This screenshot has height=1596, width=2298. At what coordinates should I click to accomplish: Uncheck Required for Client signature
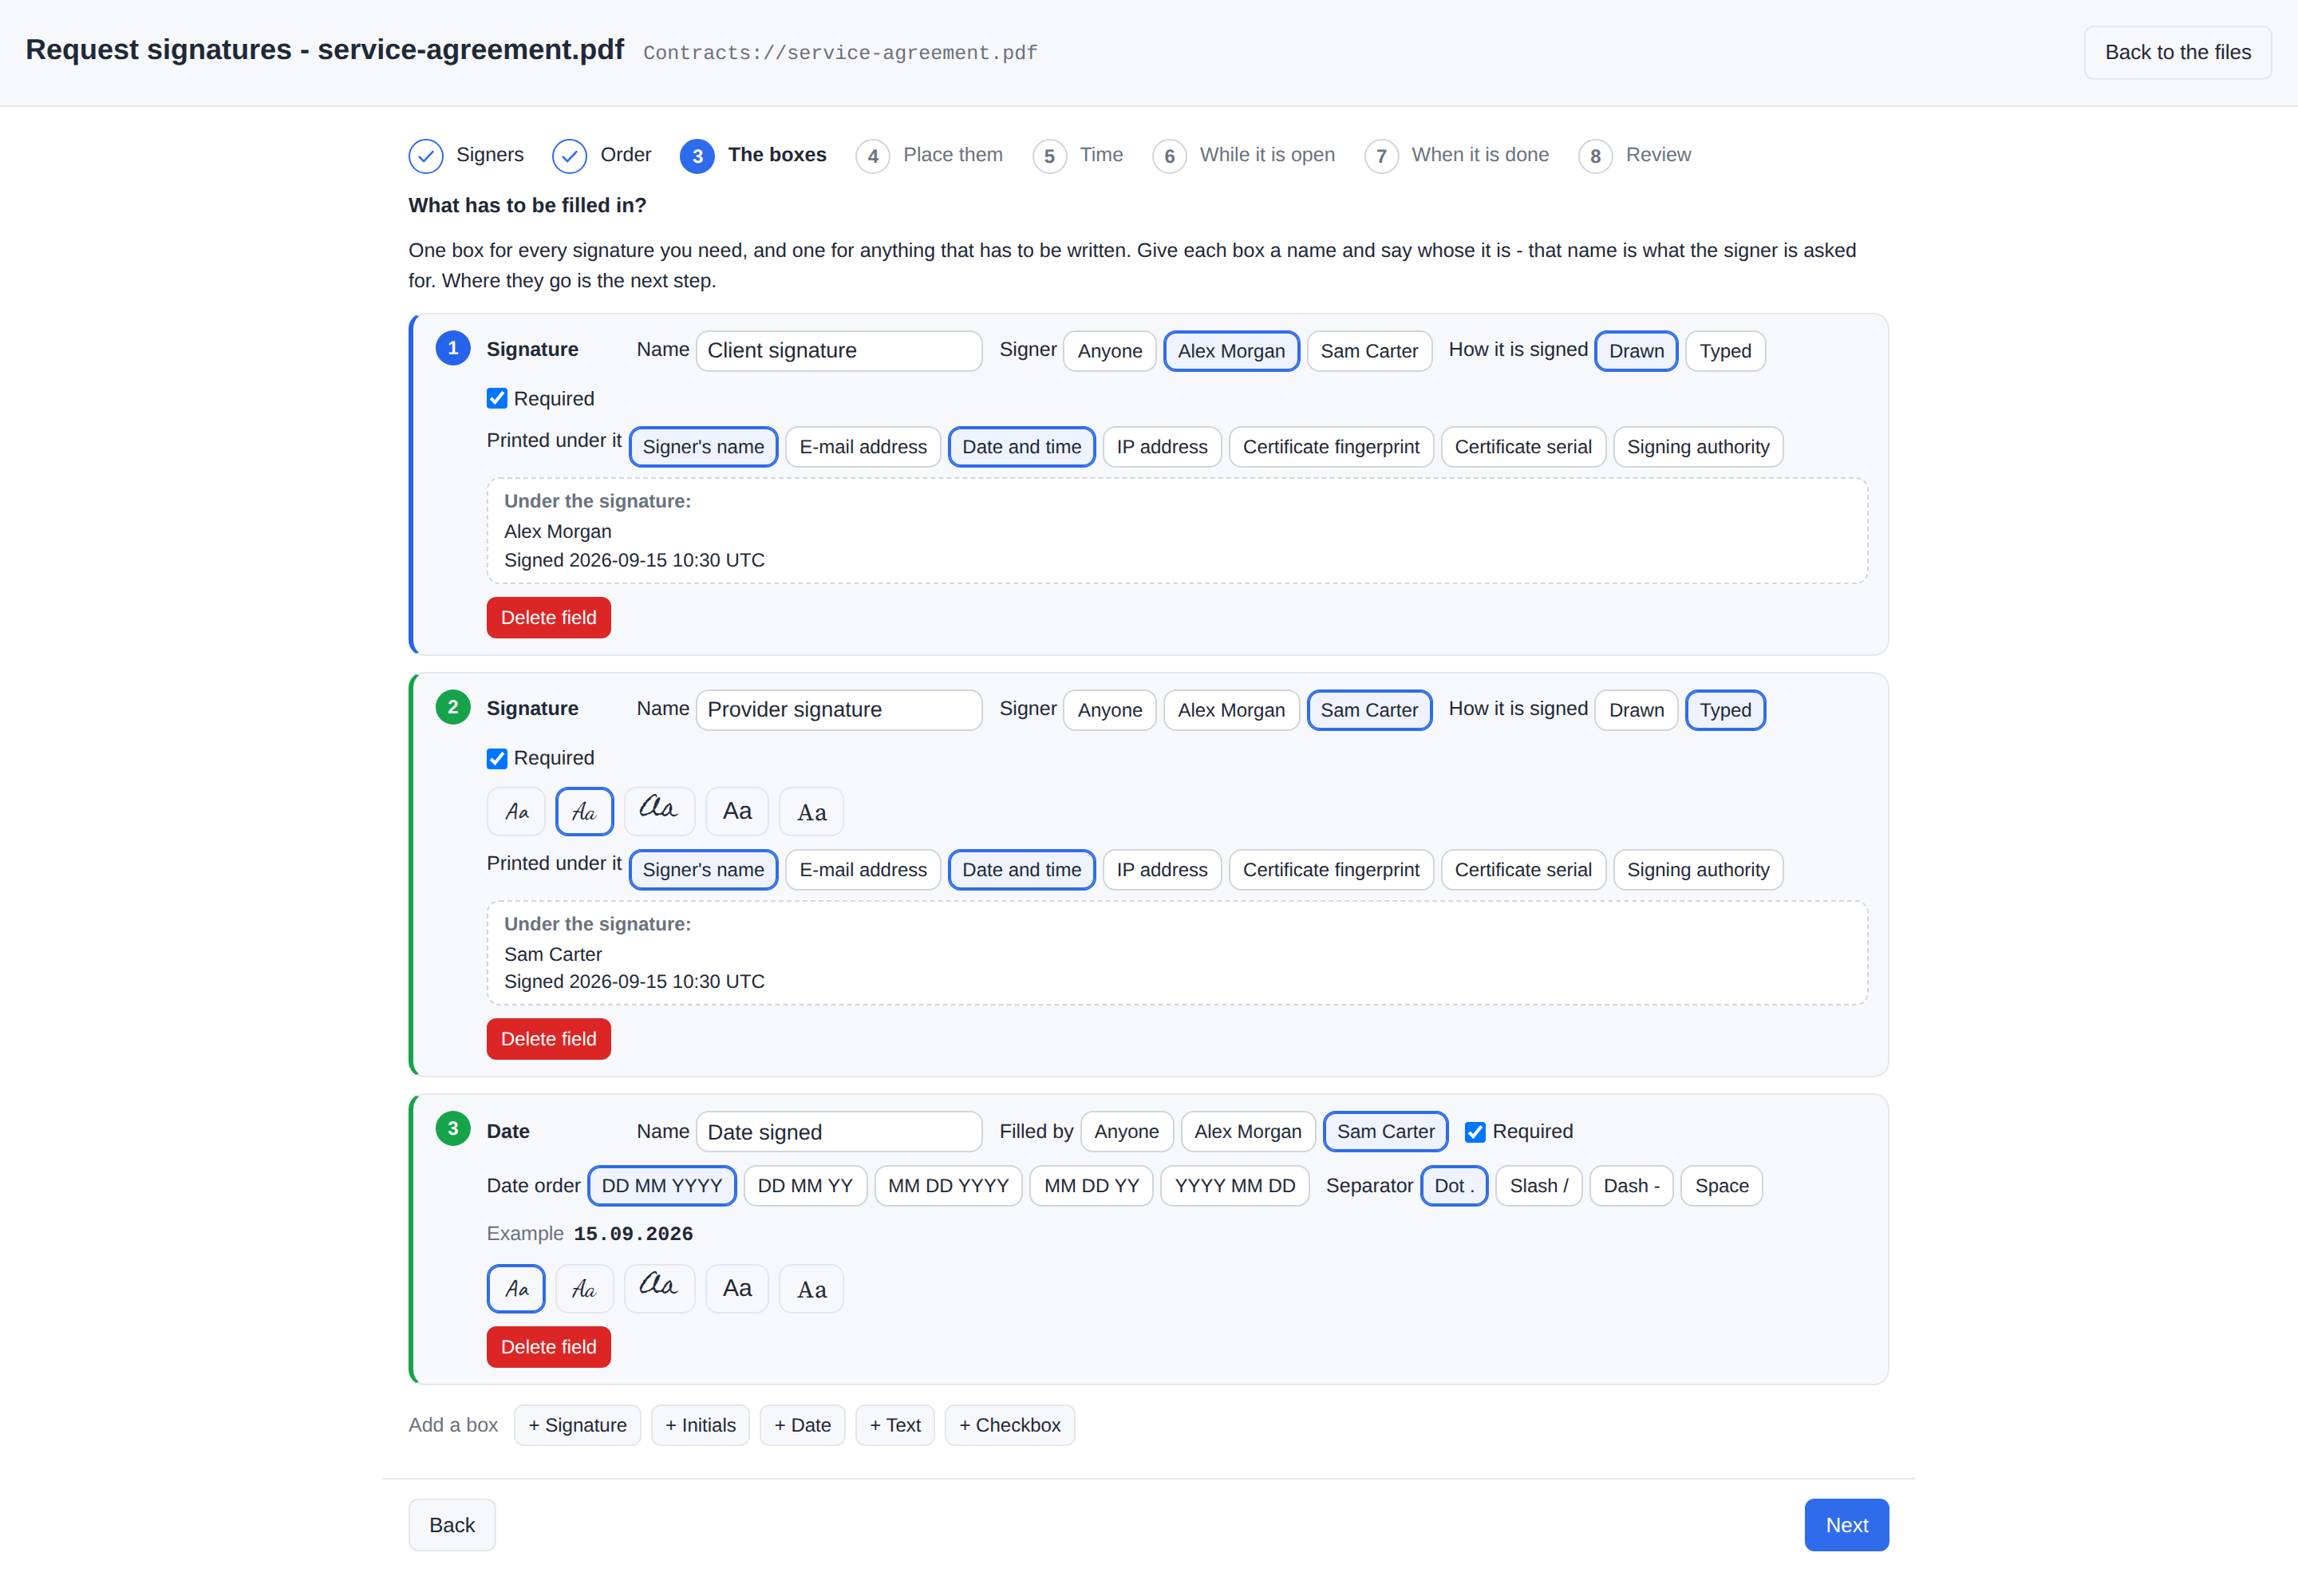click(x=497, y=398)
